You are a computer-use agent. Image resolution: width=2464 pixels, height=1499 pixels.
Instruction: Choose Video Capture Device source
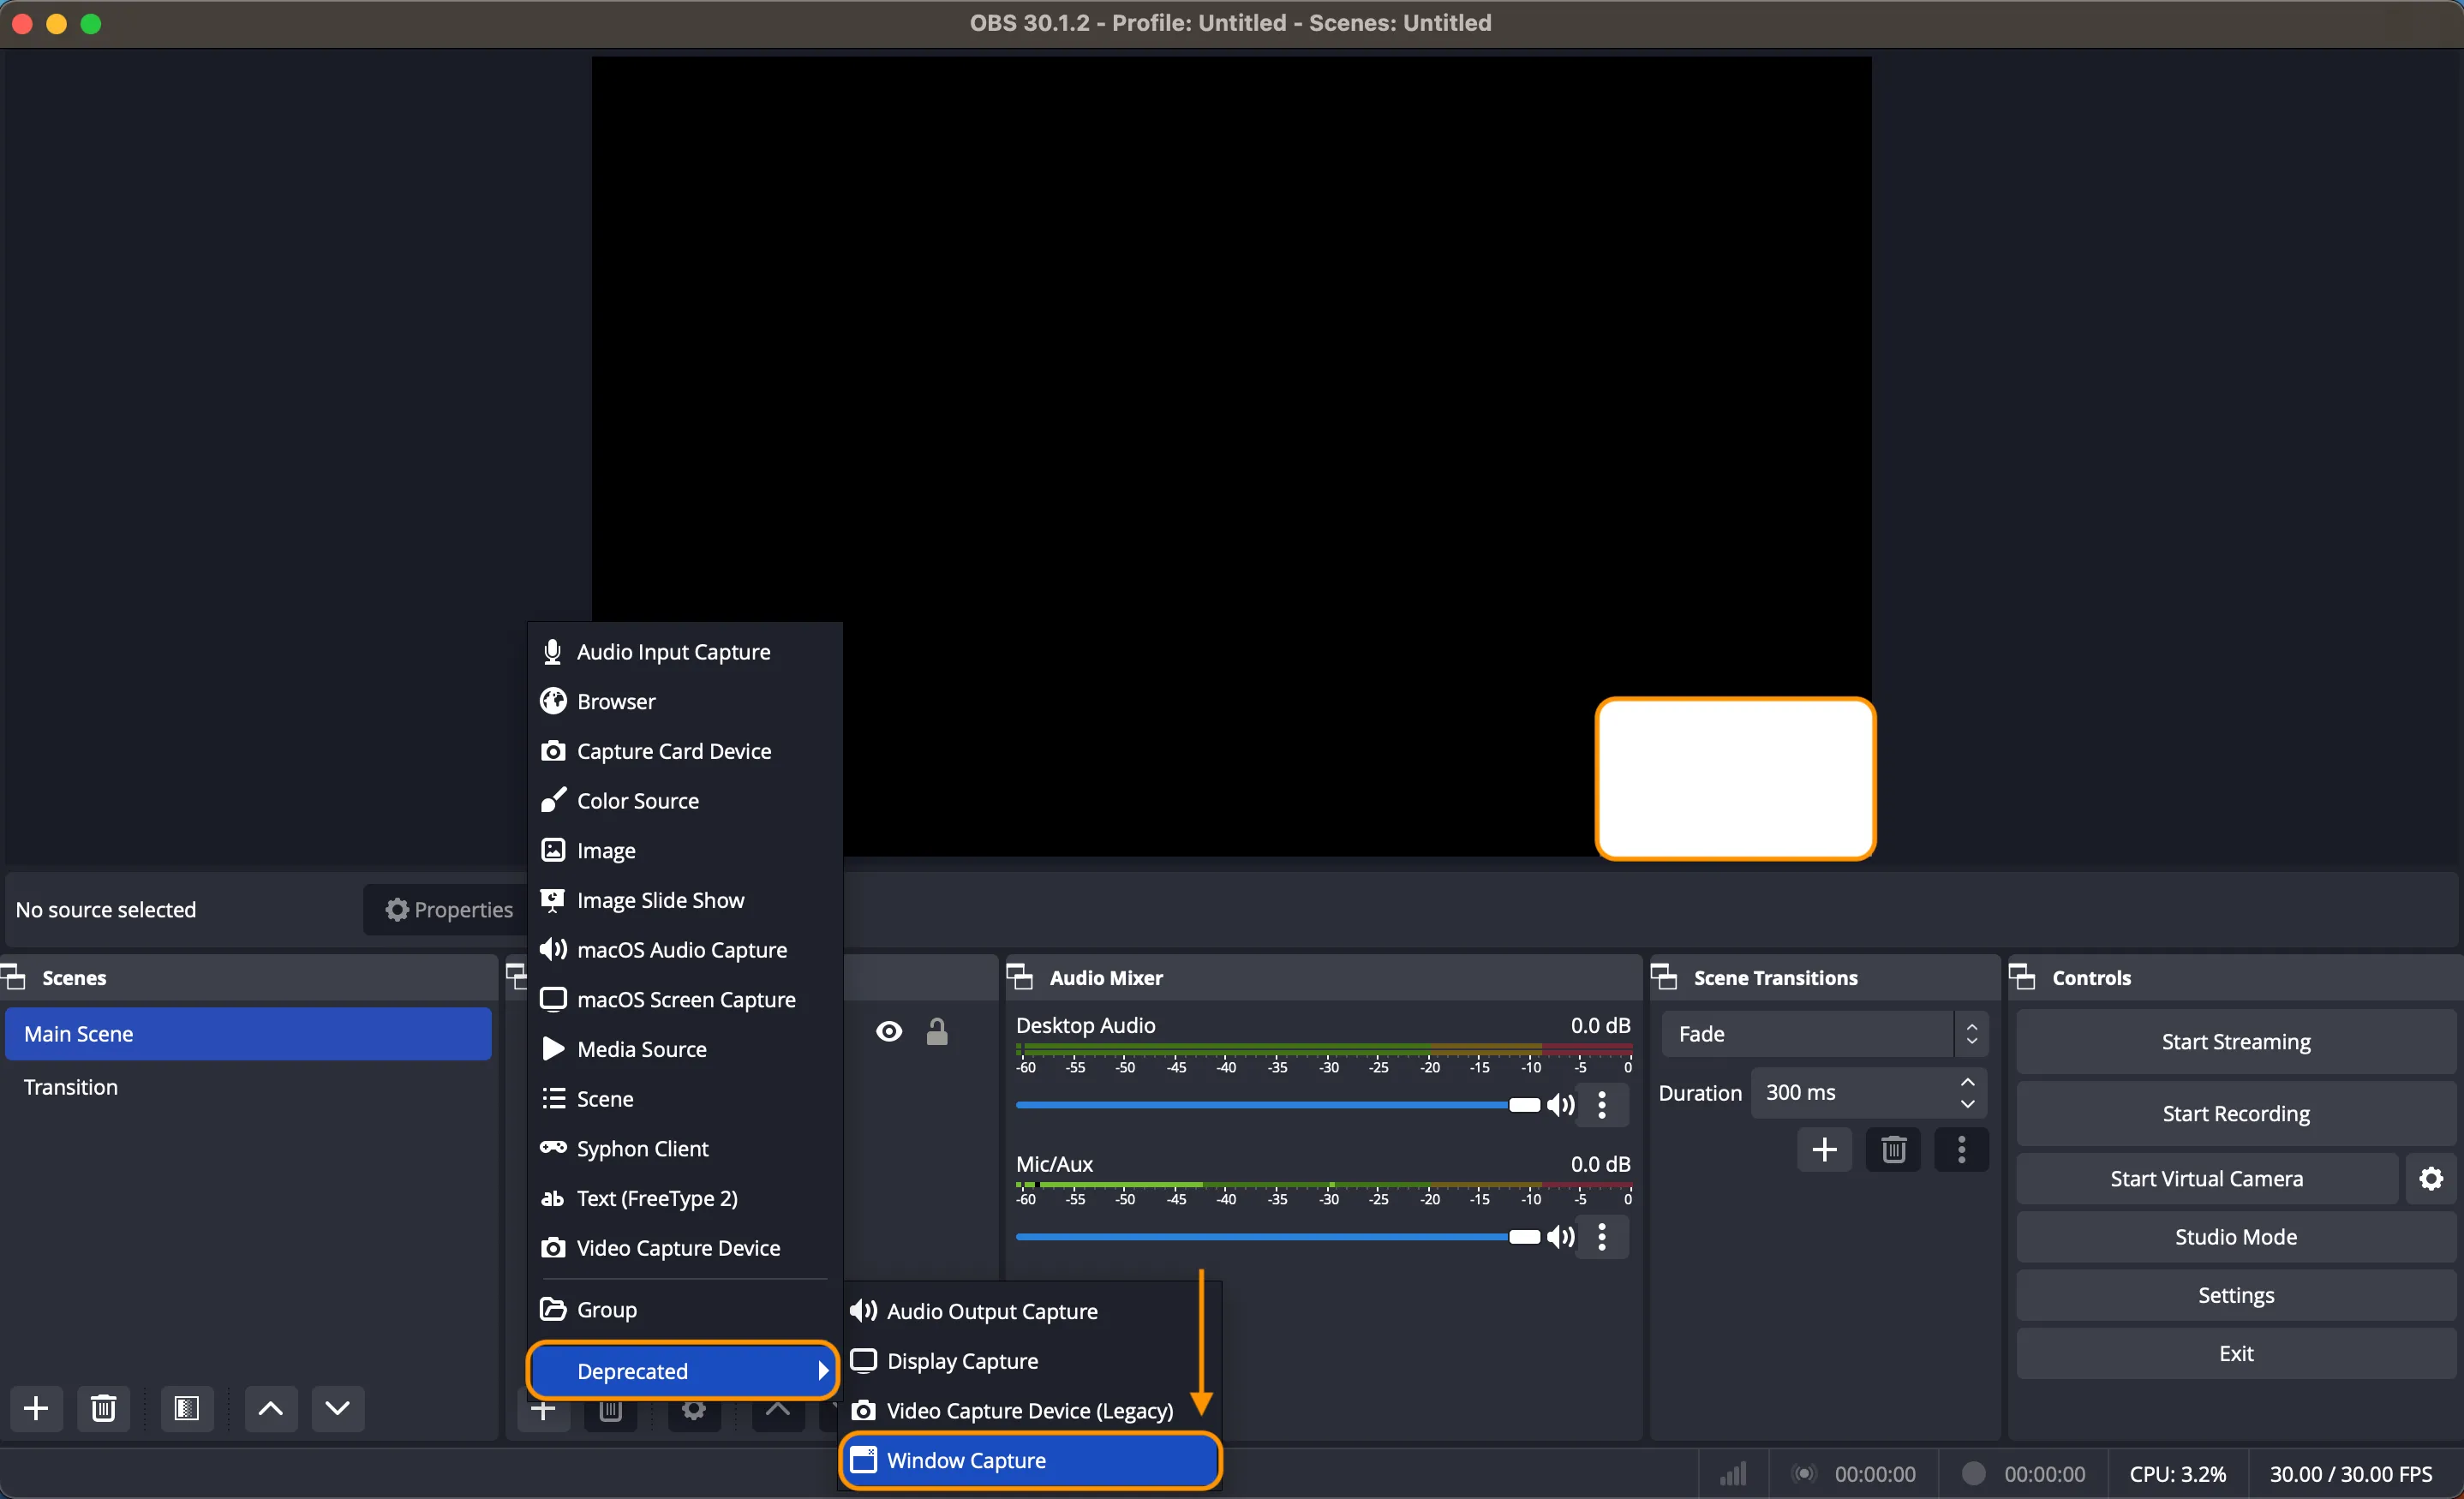point(685,1248)
